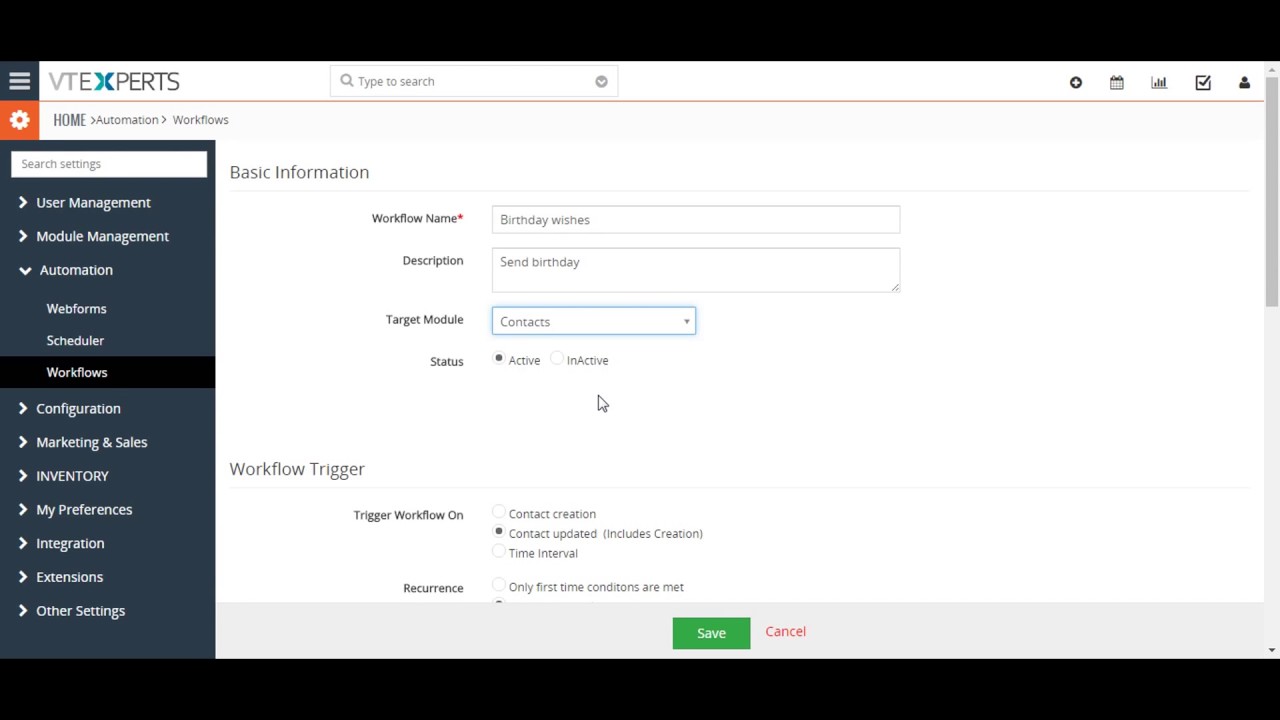Open the user profile icon
Screen dimensions: 1280x720
point(1244,82)
